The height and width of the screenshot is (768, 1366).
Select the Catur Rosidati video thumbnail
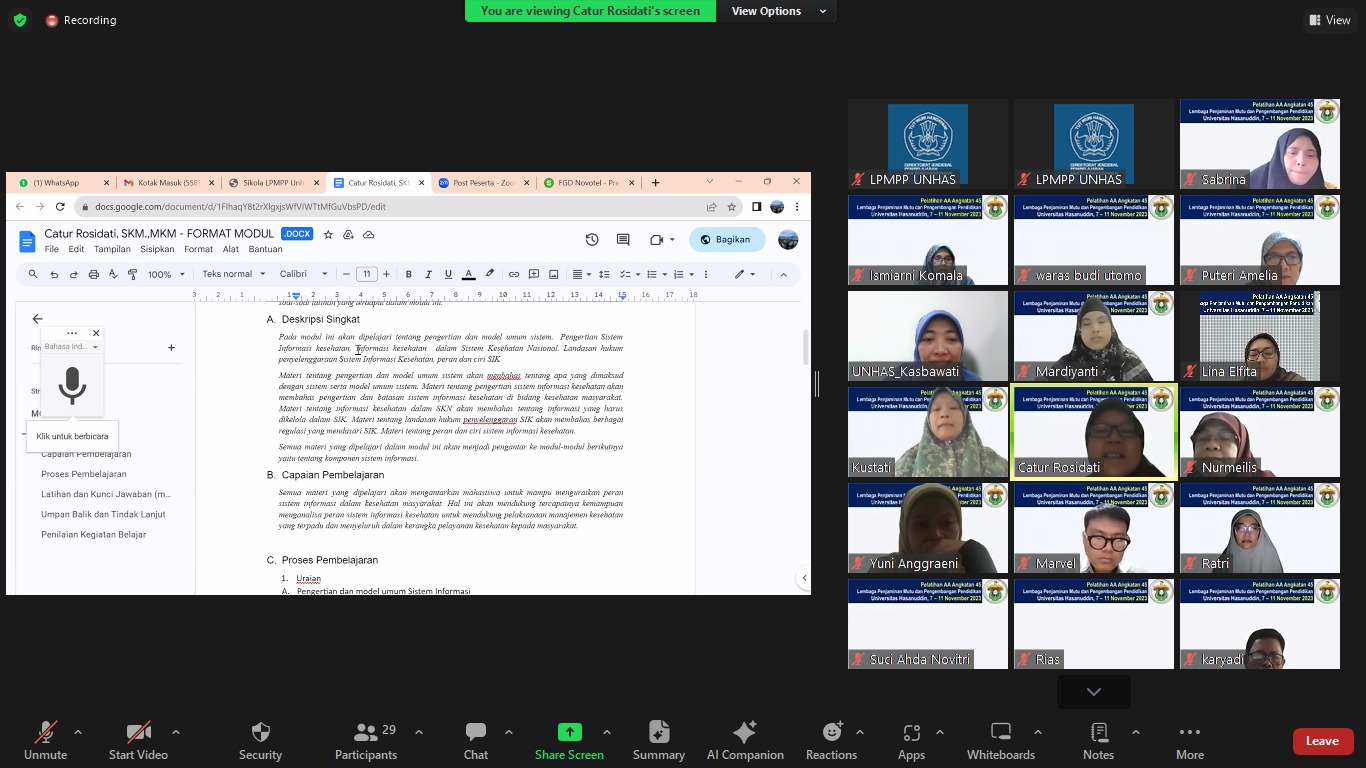point(1093,432)
